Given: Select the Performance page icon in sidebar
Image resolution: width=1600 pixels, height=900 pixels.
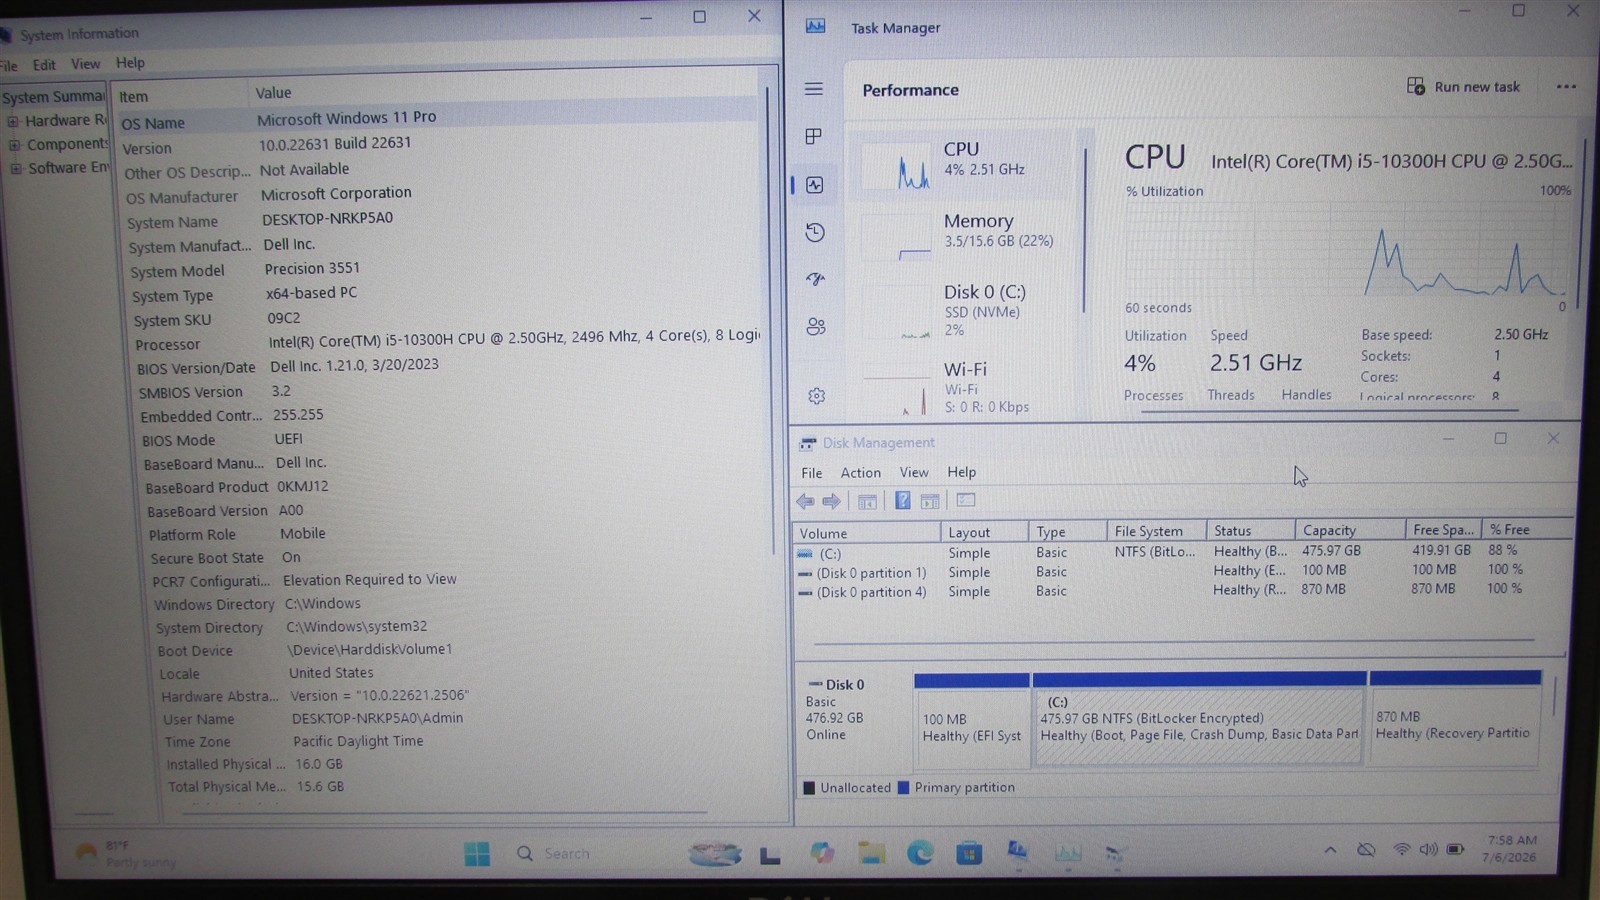Looking at the screenshot, I should 815,185.
